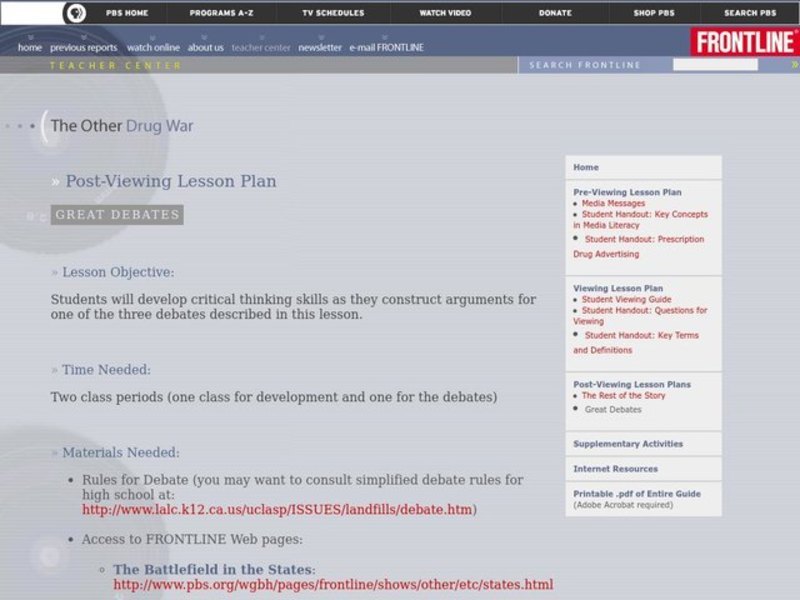Open The Rest of the Story link
The width and height of the screenshot is (800, 600).
pyautogui.click(x=623, y=395)
